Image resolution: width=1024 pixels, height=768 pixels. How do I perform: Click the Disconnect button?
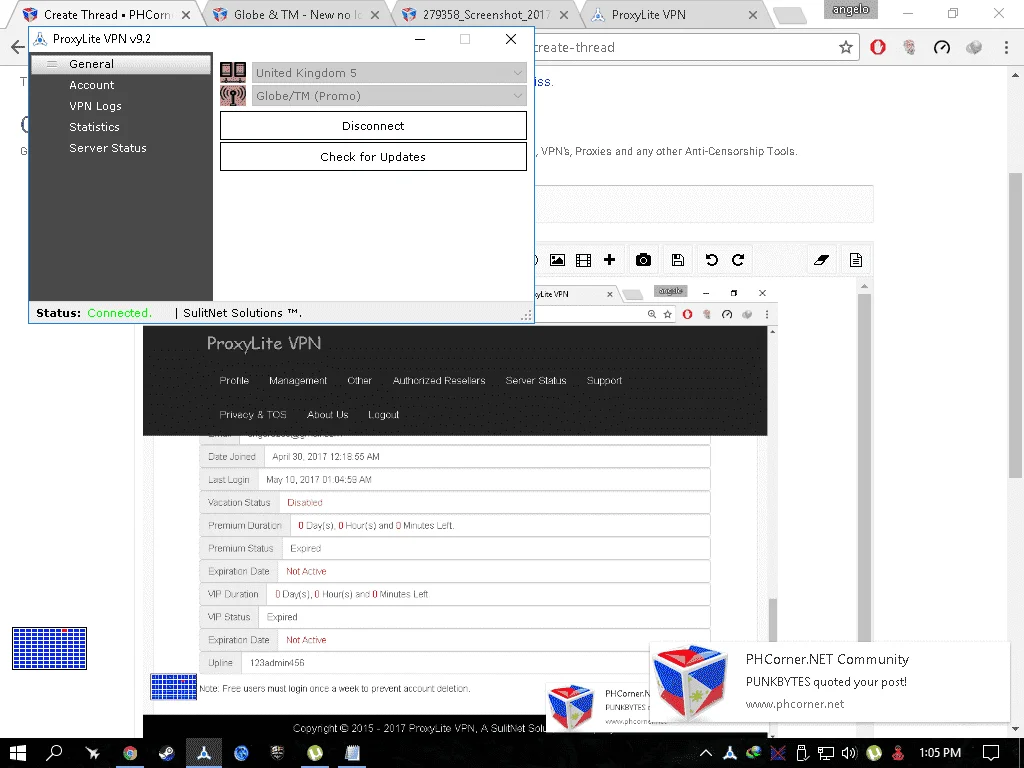(x=373, y=125)
